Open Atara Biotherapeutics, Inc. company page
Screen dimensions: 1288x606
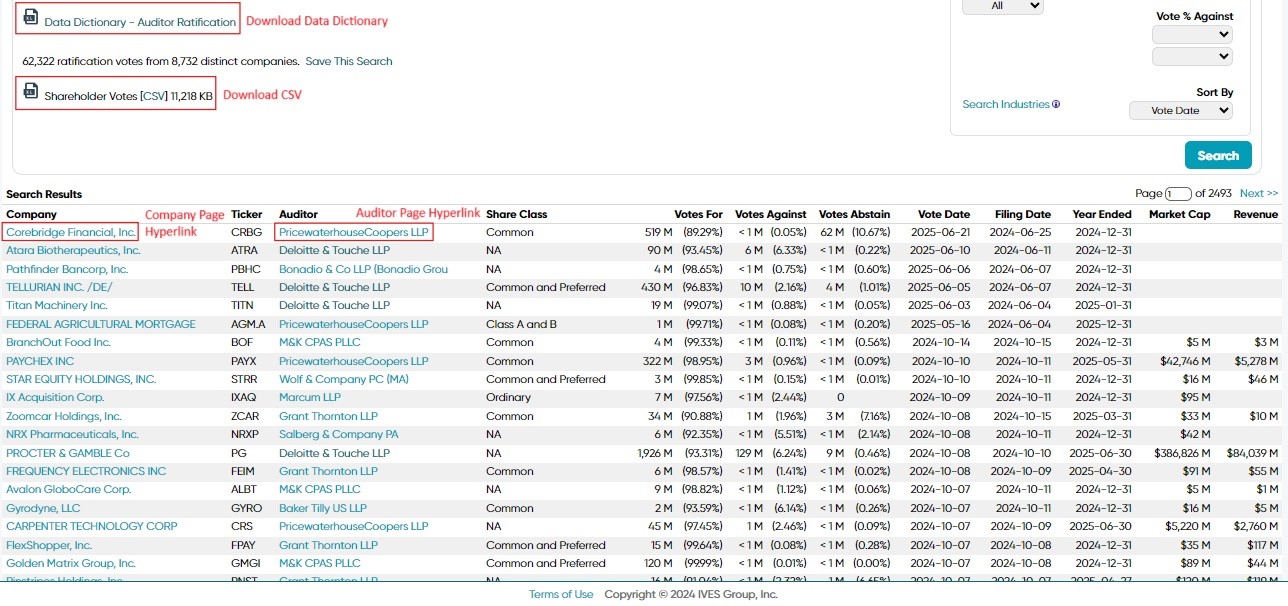pyautogui.click(x=73, y=250)
